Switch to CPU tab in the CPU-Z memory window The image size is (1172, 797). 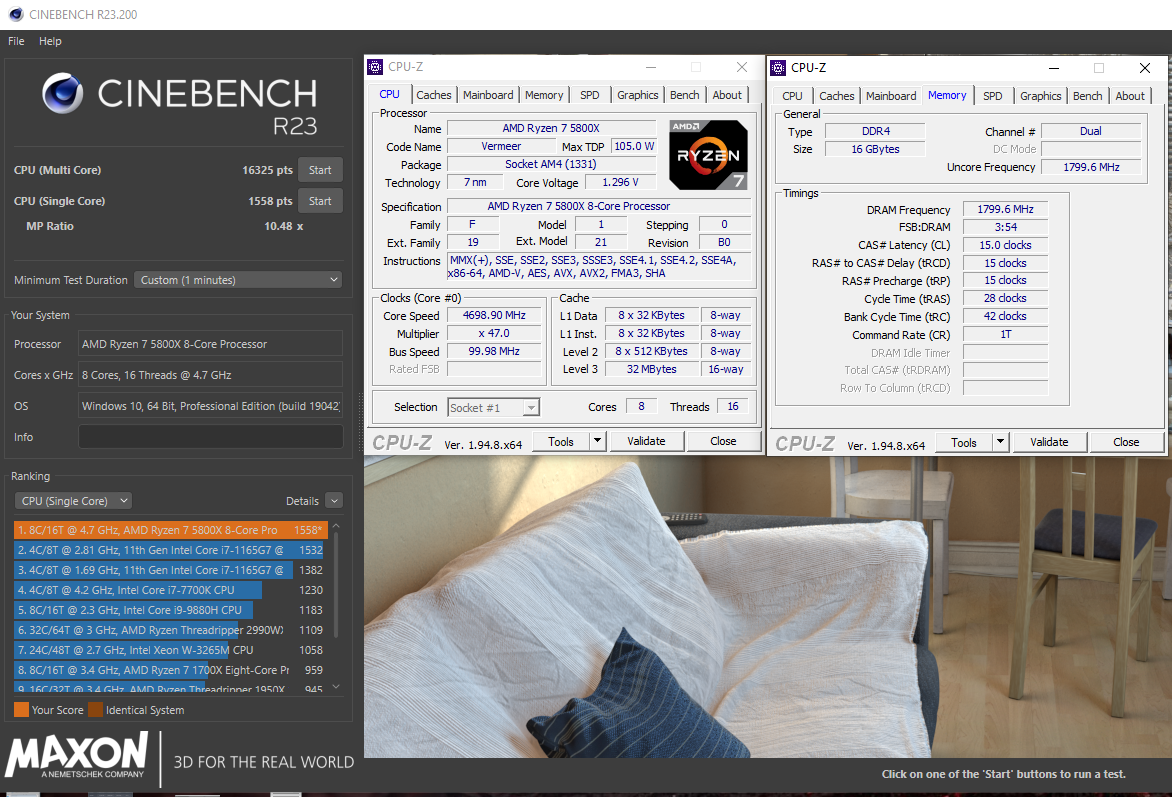[x=792, y=96]
